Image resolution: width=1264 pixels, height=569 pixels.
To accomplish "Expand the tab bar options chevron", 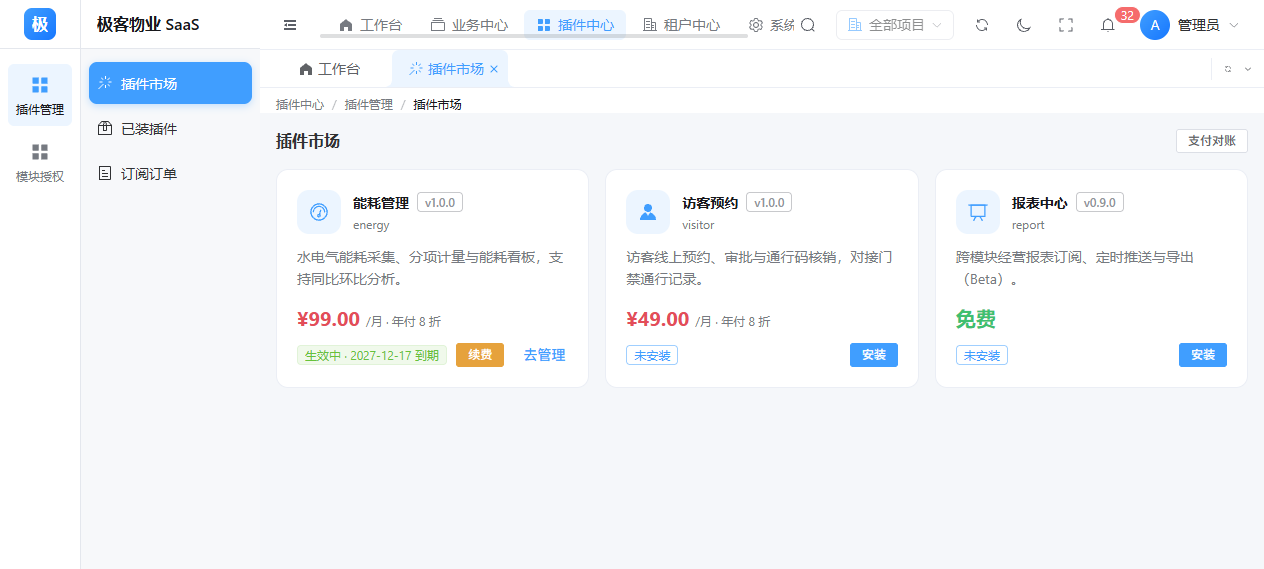I will tap(1248, 69).
